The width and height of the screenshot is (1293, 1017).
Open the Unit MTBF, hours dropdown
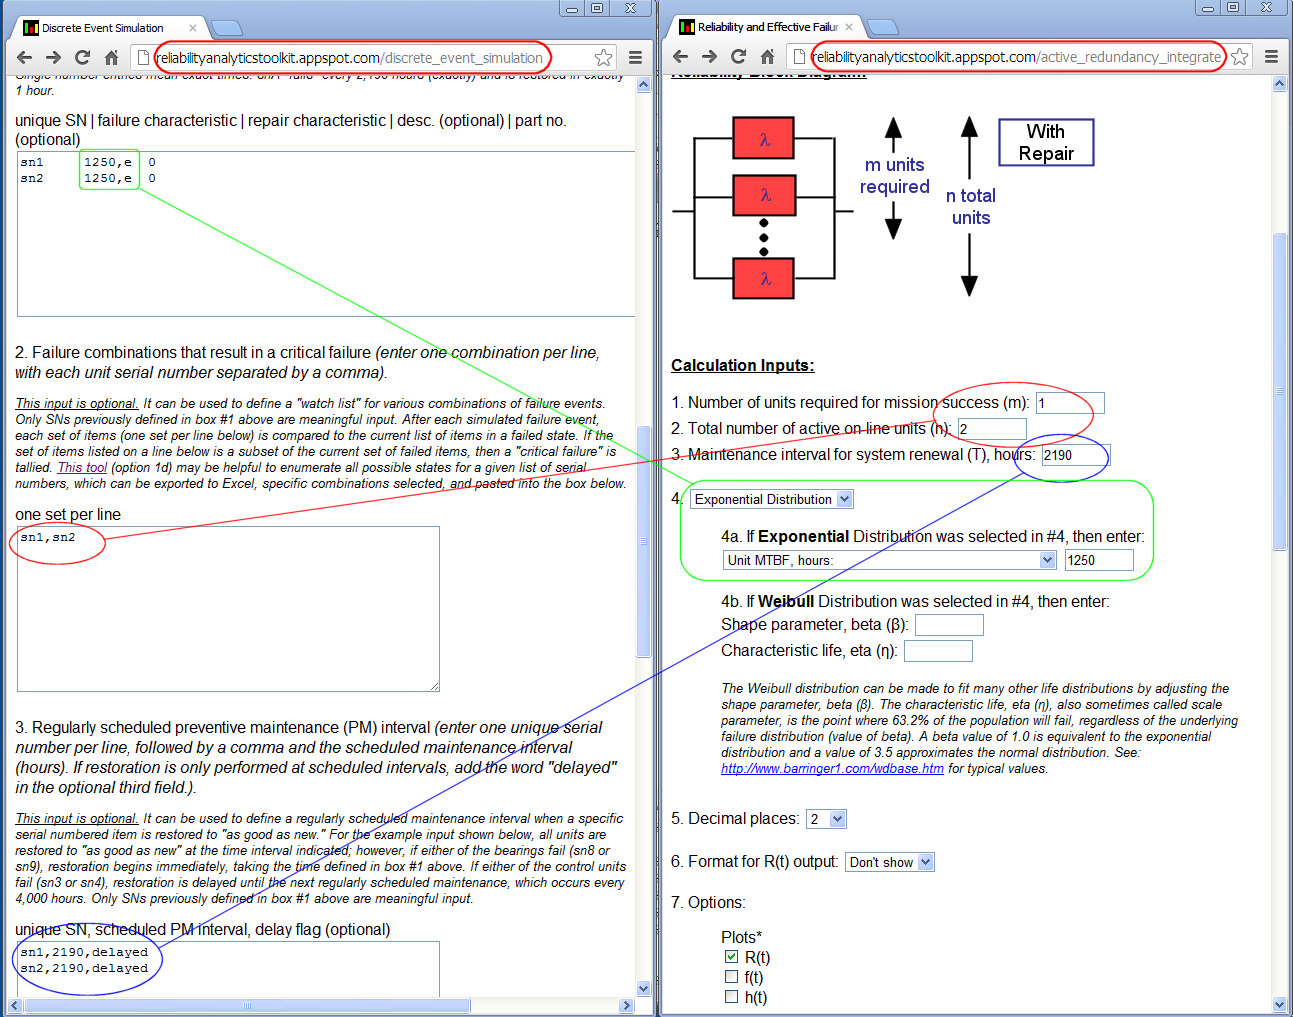[x=890, y=560]
